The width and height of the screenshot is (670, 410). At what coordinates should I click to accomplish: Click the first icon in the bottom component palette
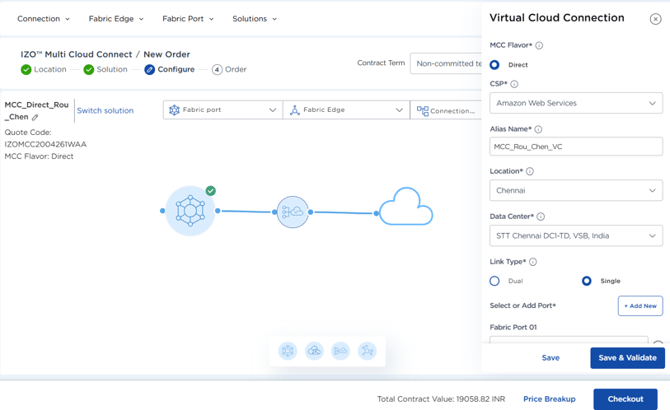point(288,351)
